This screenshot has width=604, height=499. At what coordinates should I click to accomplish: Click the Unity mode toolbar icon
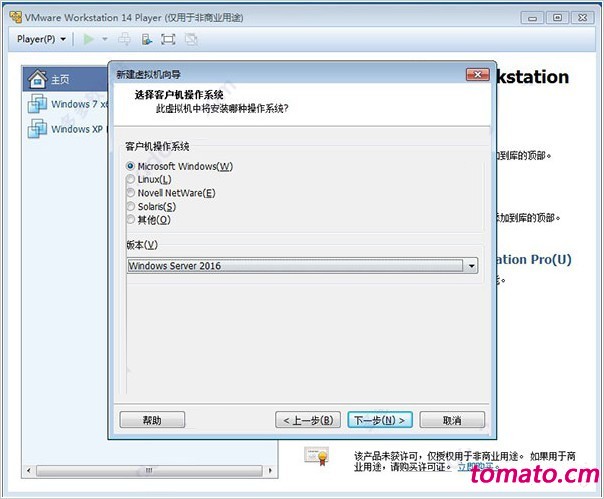click(x=191, y=39)
